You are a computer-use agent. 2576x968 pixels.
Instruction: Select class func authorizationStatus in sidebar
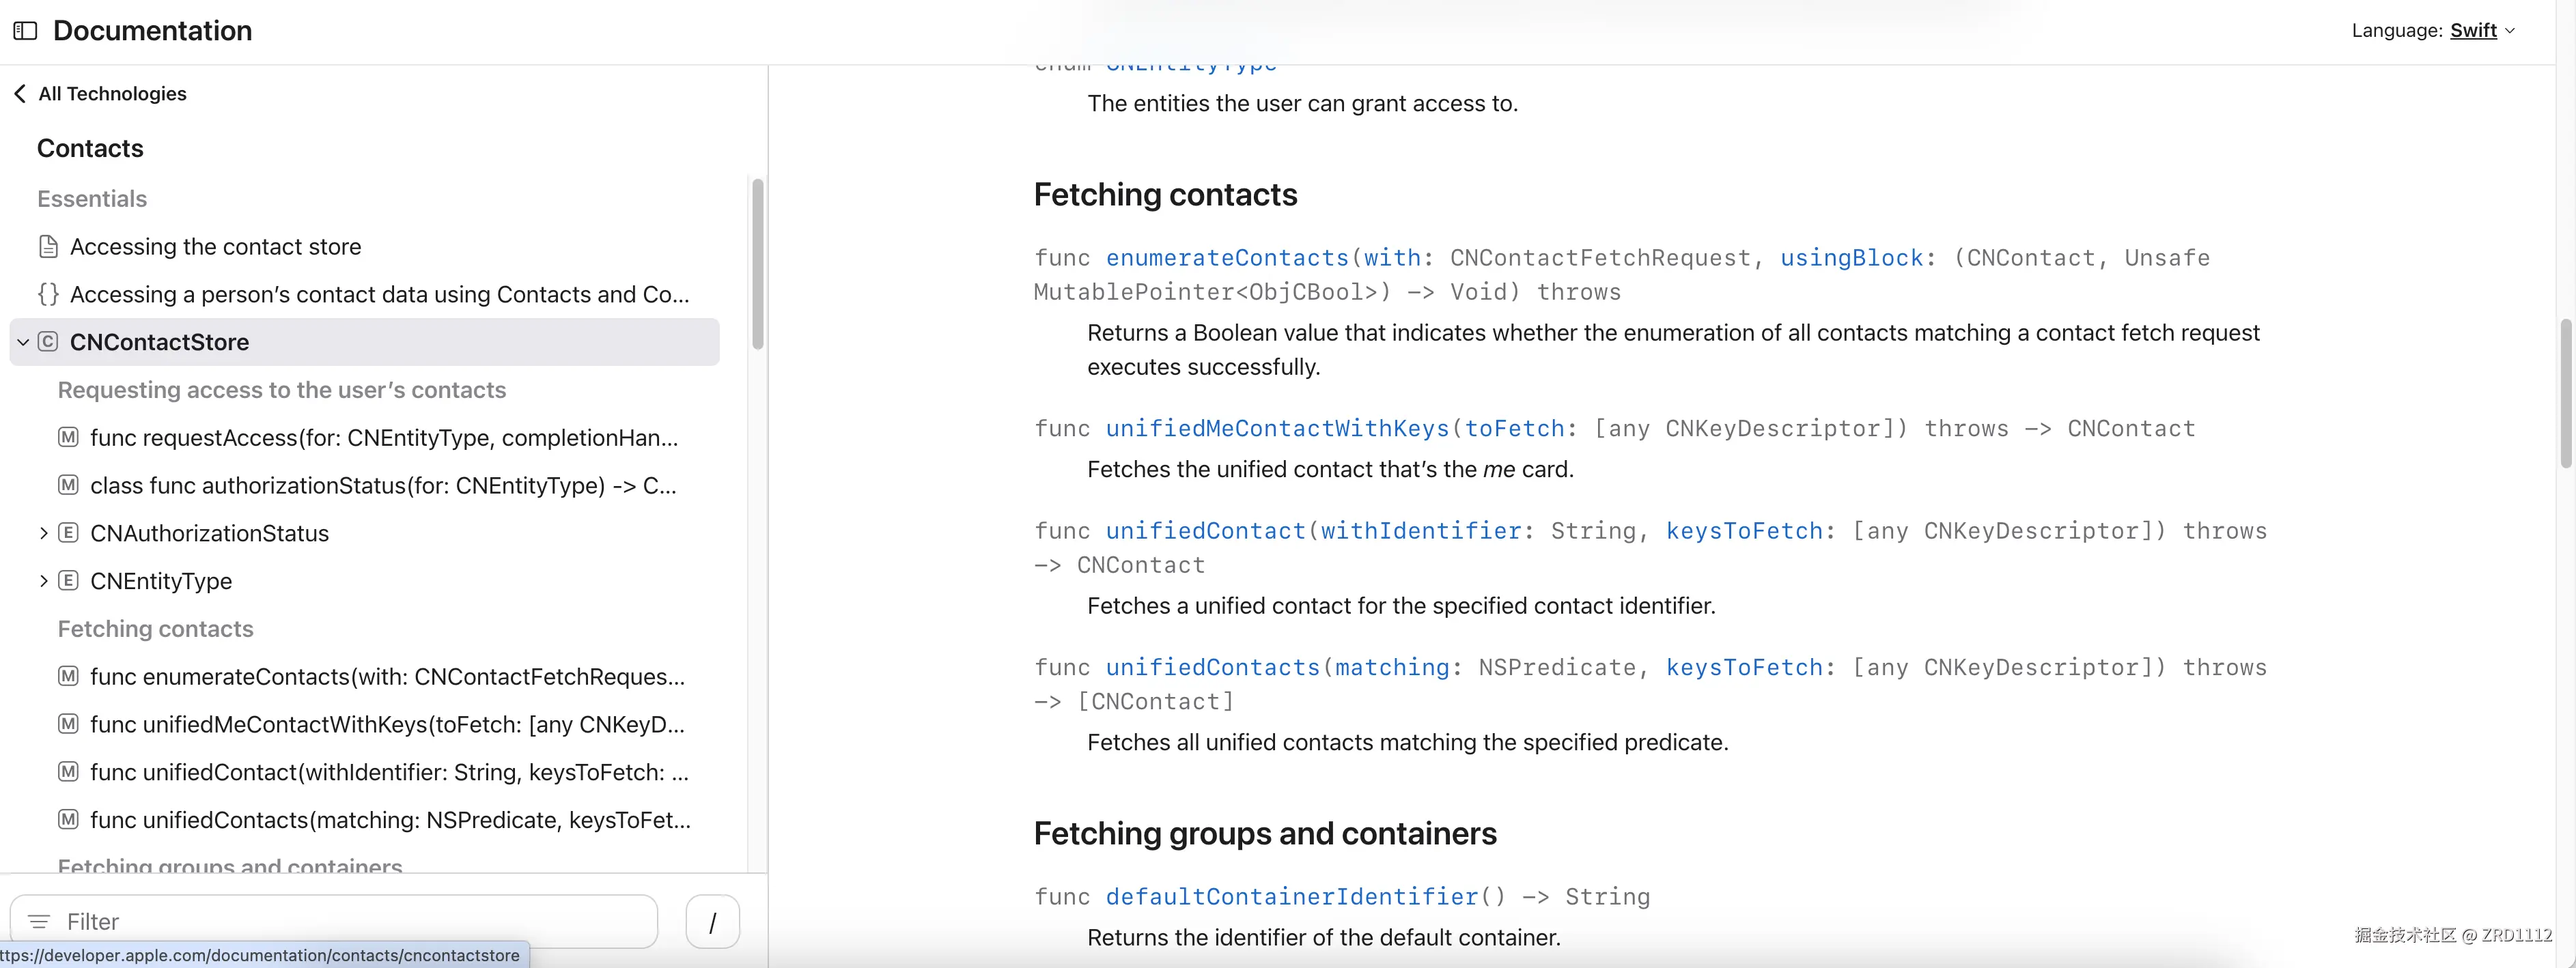pos(383,486)
